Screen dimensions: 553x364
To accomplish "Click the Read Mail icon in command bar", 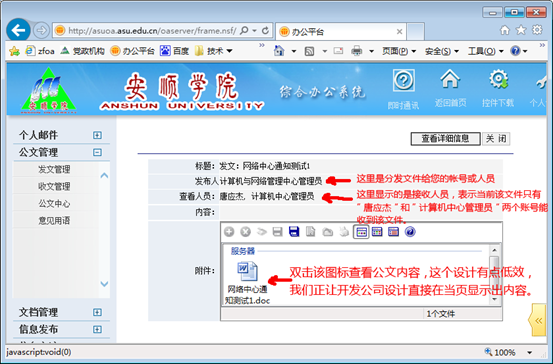I will (338, 51).
